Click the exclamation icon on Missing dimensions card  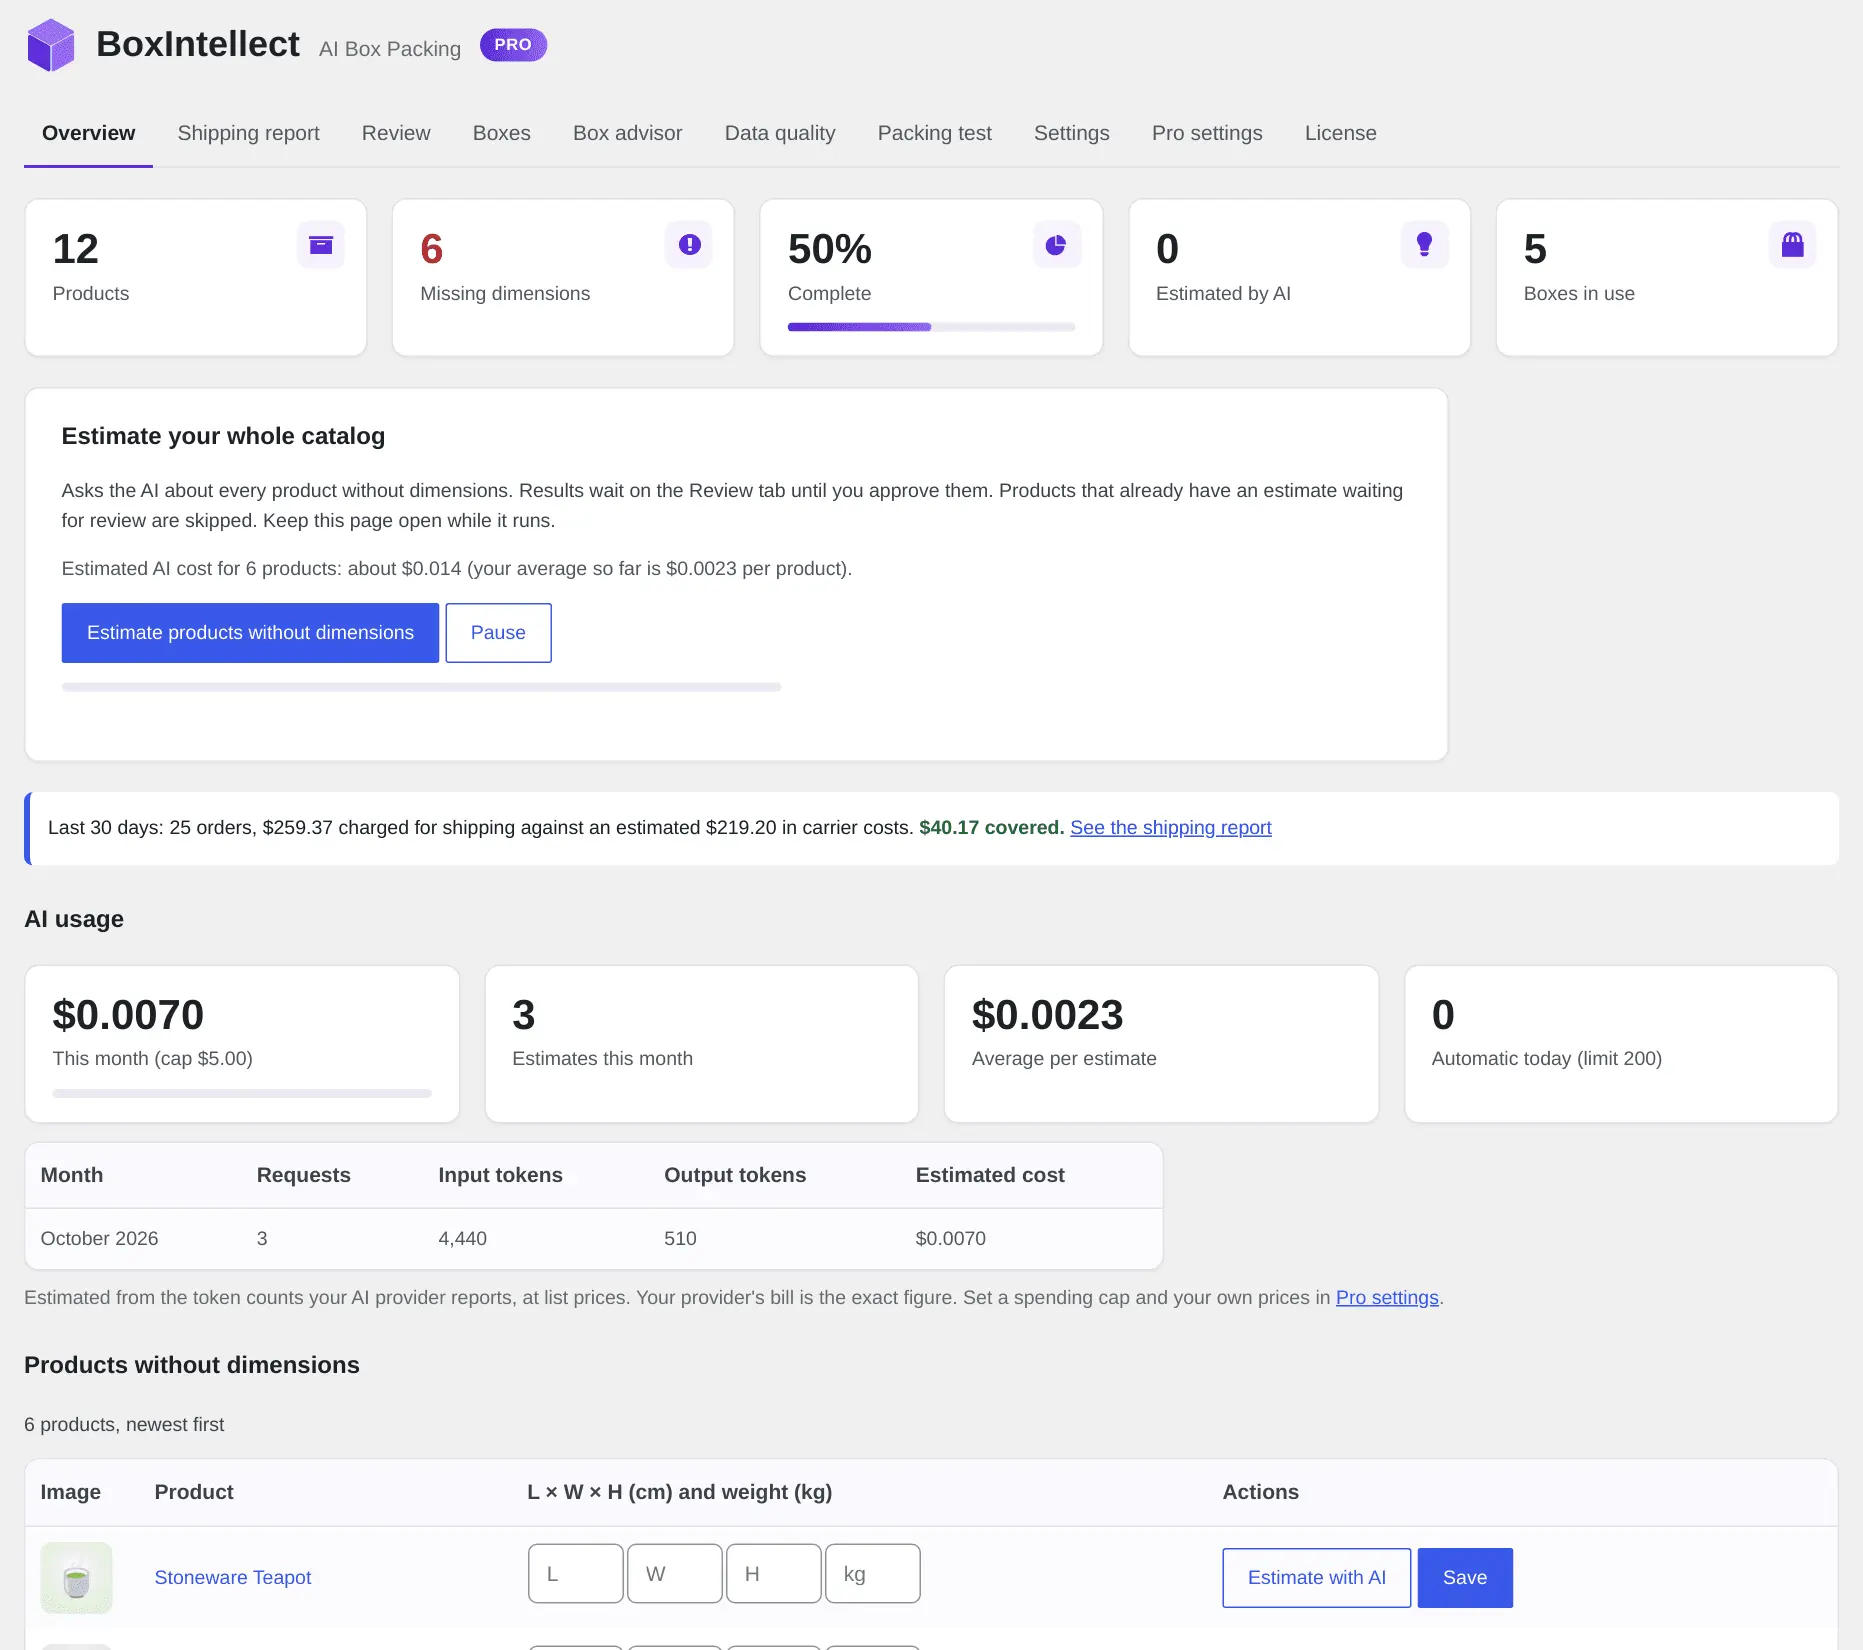click(689, 245)
